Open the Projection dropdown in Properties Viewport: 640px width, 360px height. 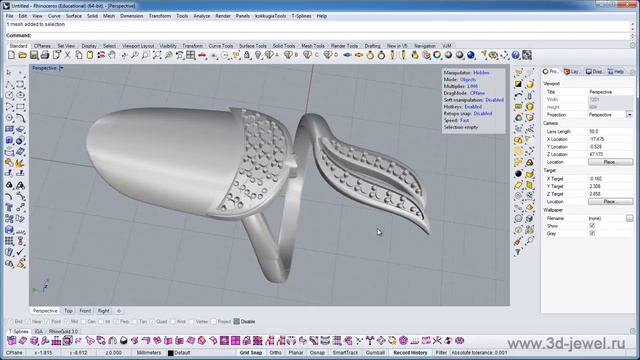click(629, 115)
